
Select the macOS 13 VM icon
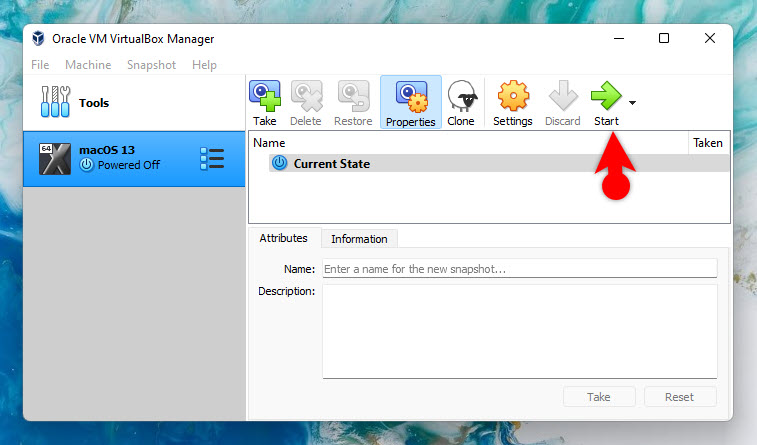tap(55, 159)
